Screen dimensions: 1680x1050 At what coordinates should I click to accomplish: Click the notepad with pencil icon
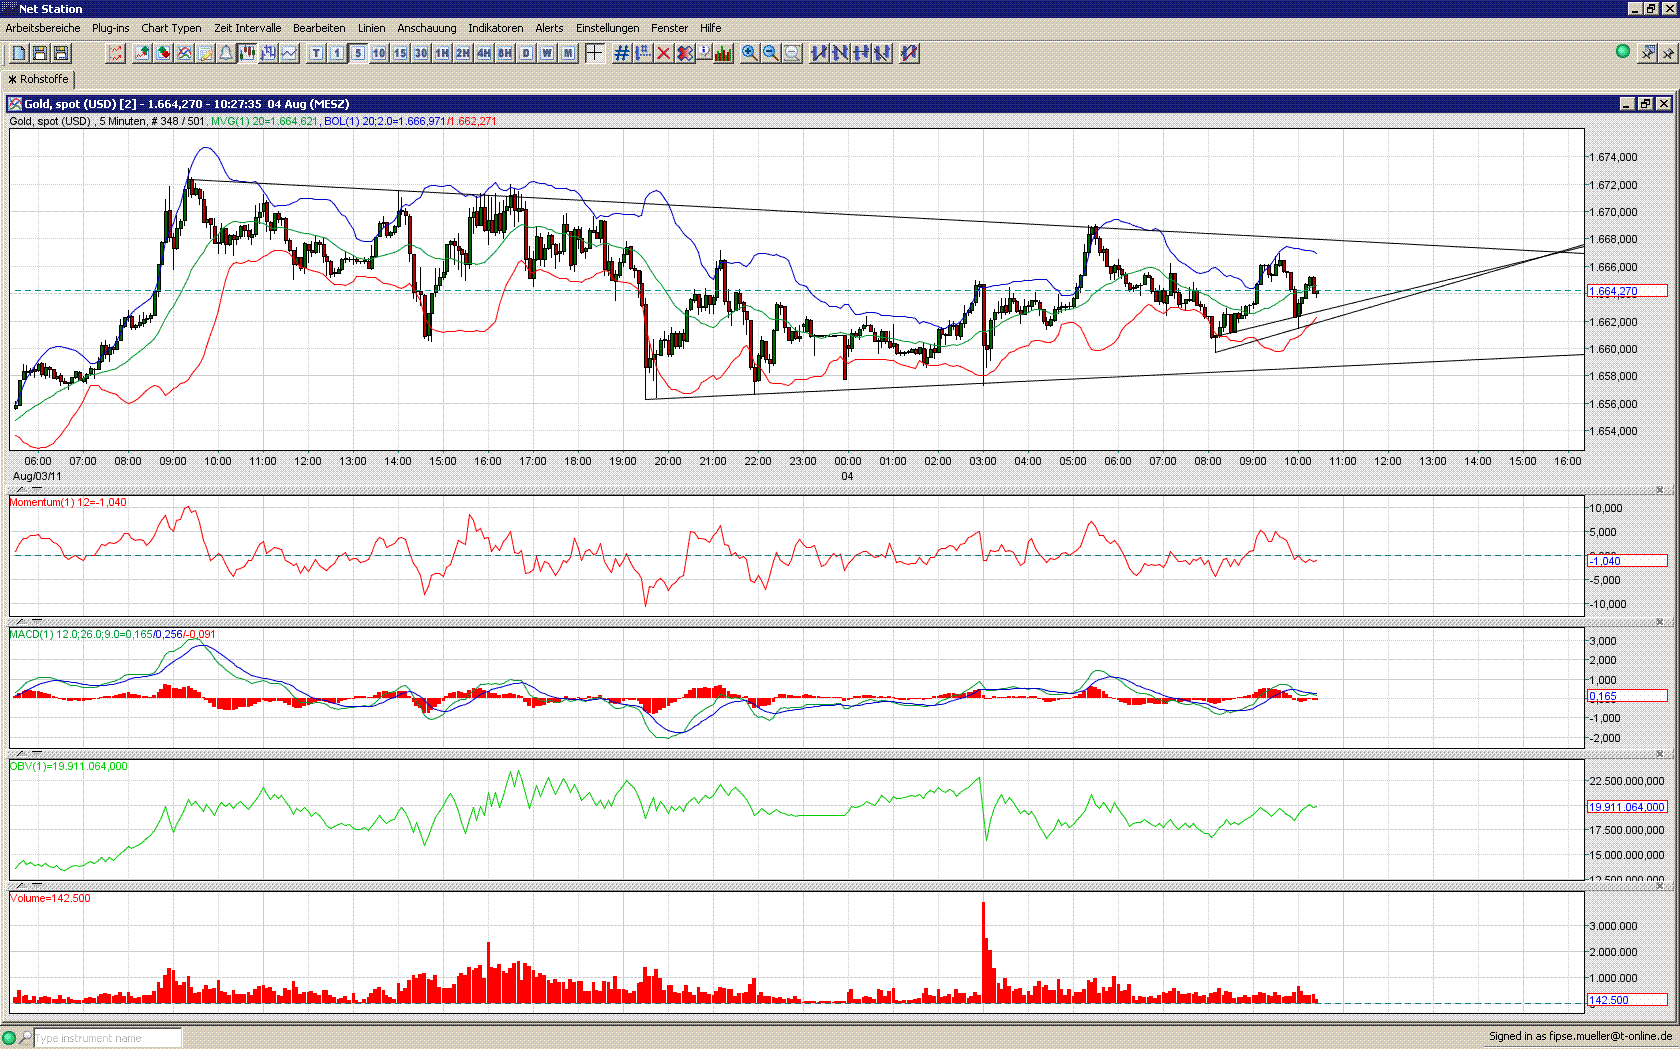point(206,53)
